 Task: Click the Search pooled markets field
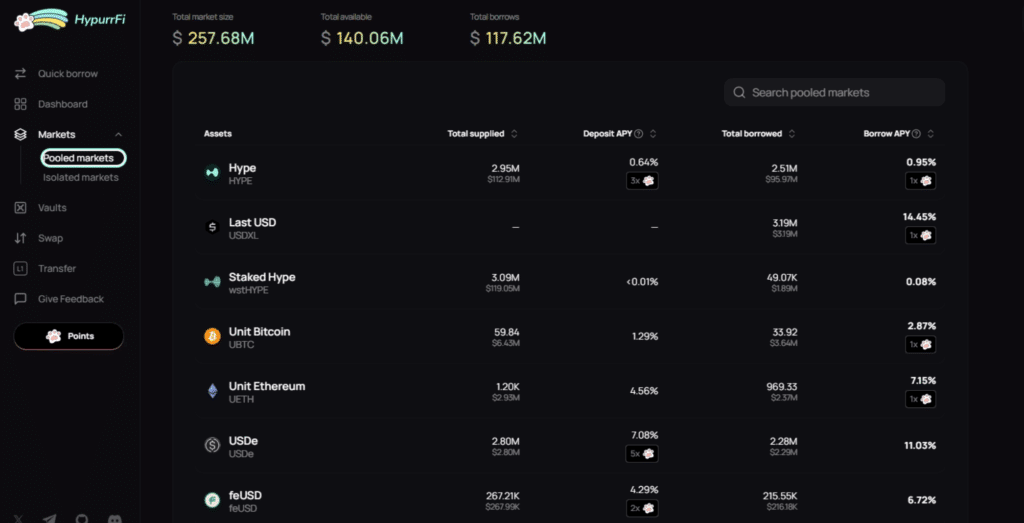coord(835,93)
